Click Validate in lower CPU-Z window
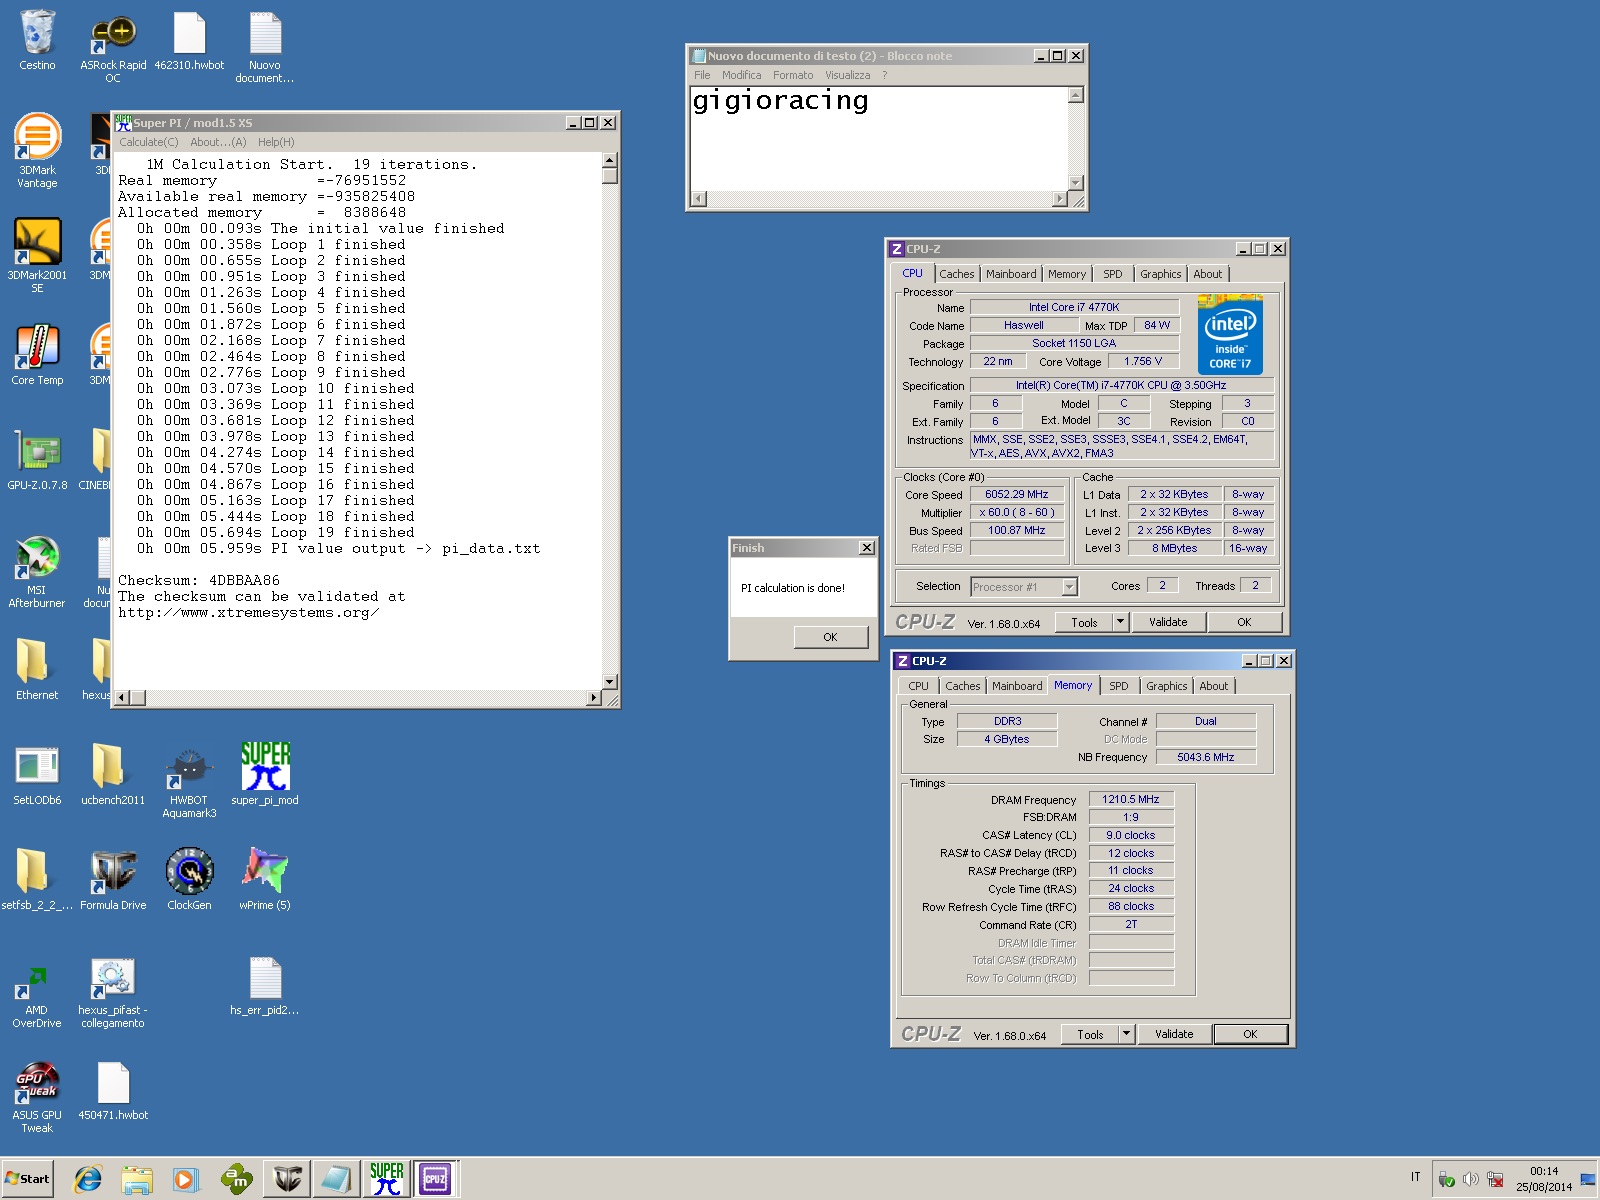Screen dimensions: 1600x1200 click(x=1174, y=1034)
